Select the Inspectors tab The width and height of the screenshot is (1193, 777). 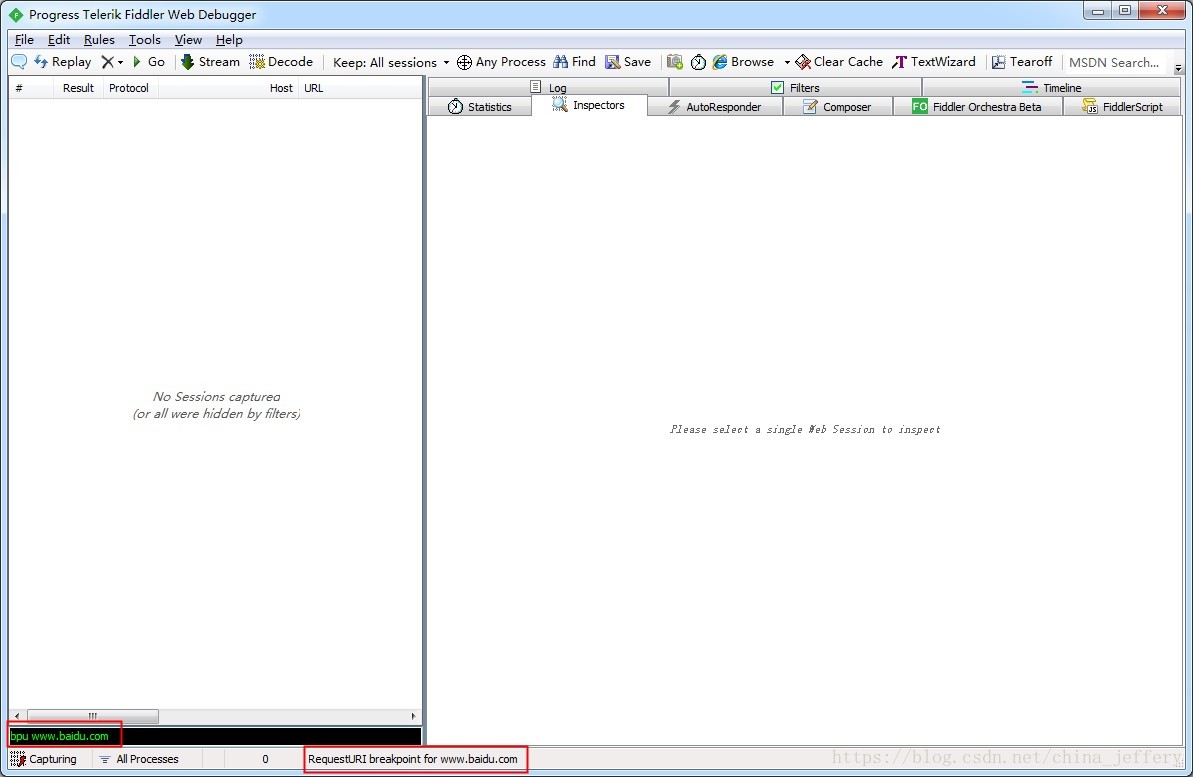coord(590,105)
